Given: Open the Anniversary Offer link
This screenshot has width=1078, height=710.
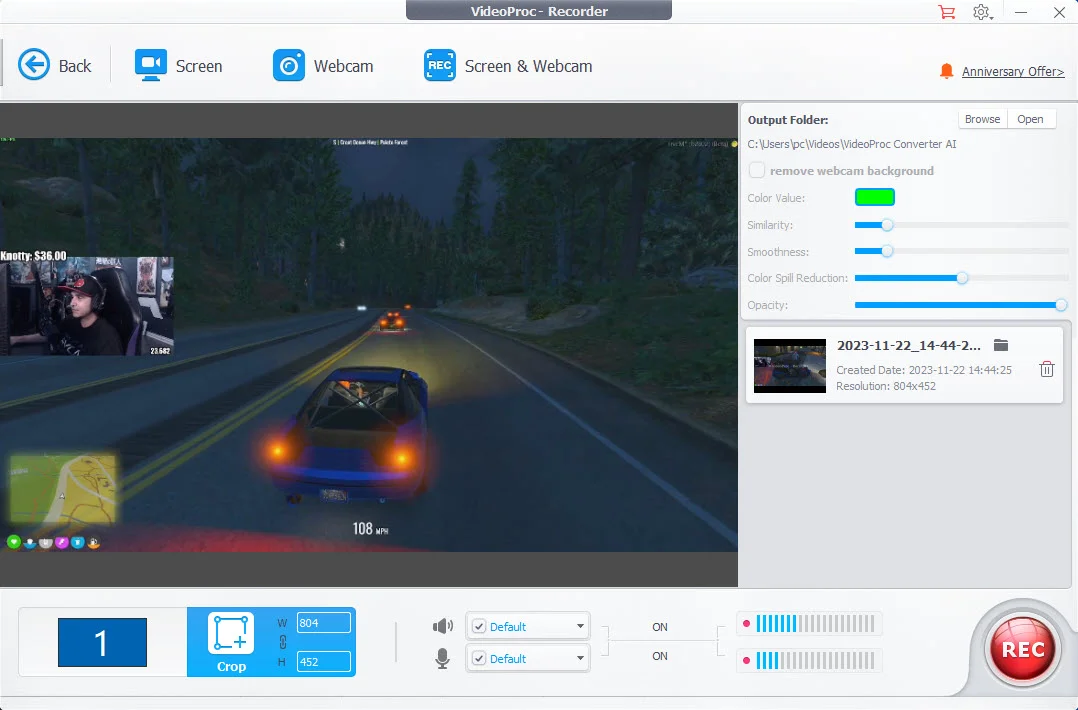Looking at the screenshot, I should click(x=1010, y=71).
